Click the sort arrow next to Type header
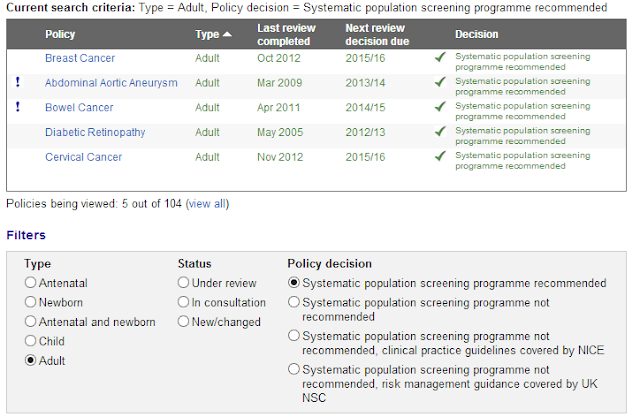640x417 pixels. 227,34
